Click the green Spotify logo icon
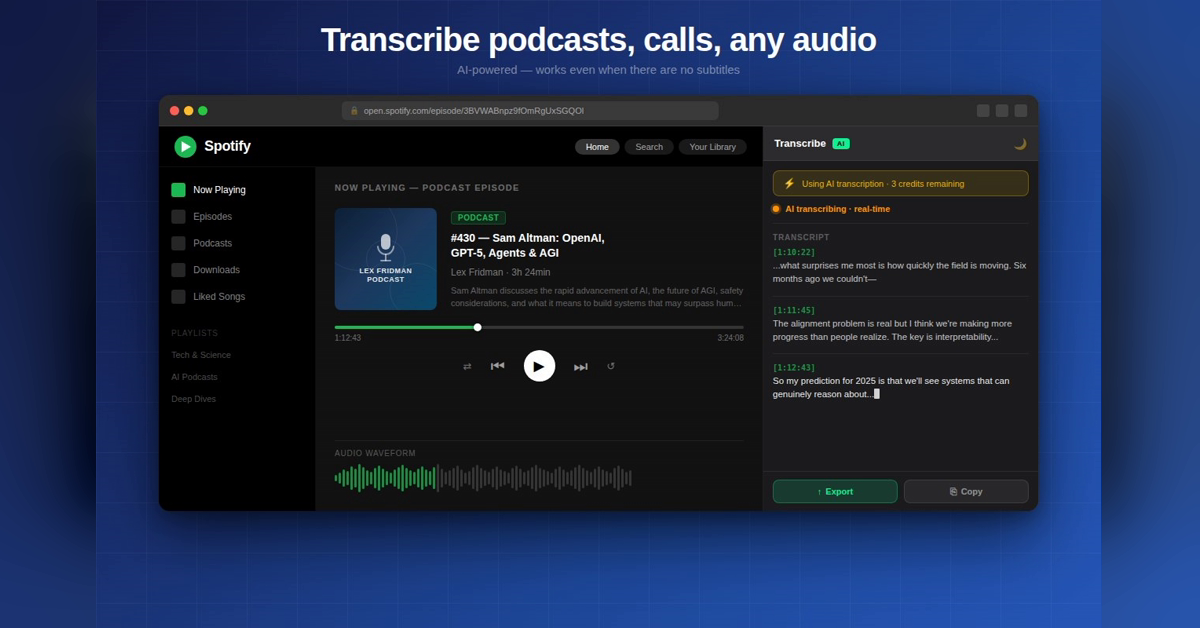Image resolution: width=1200 pixels, height=628 pixels. [185, 147]
